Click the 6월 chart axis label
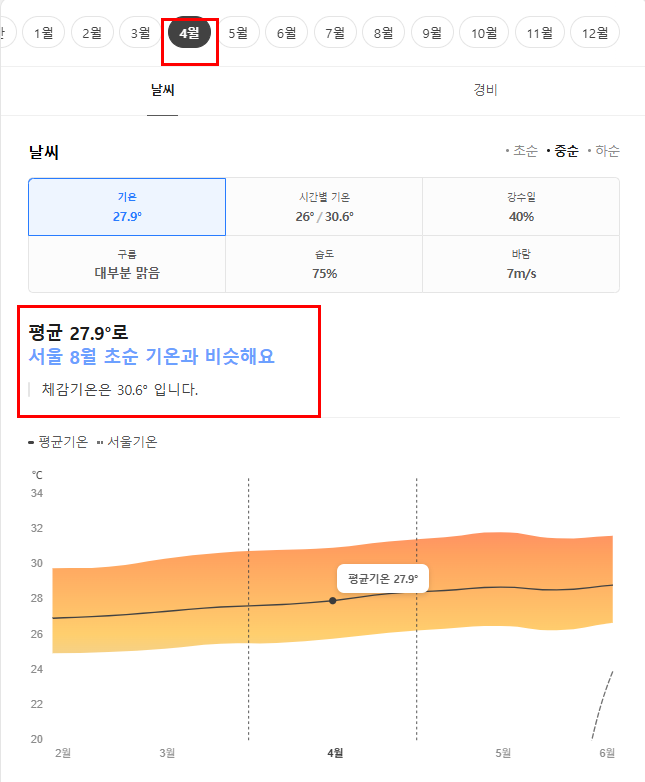Image resolution: width=645 pixels, height=782 pixels. [607, 753]
